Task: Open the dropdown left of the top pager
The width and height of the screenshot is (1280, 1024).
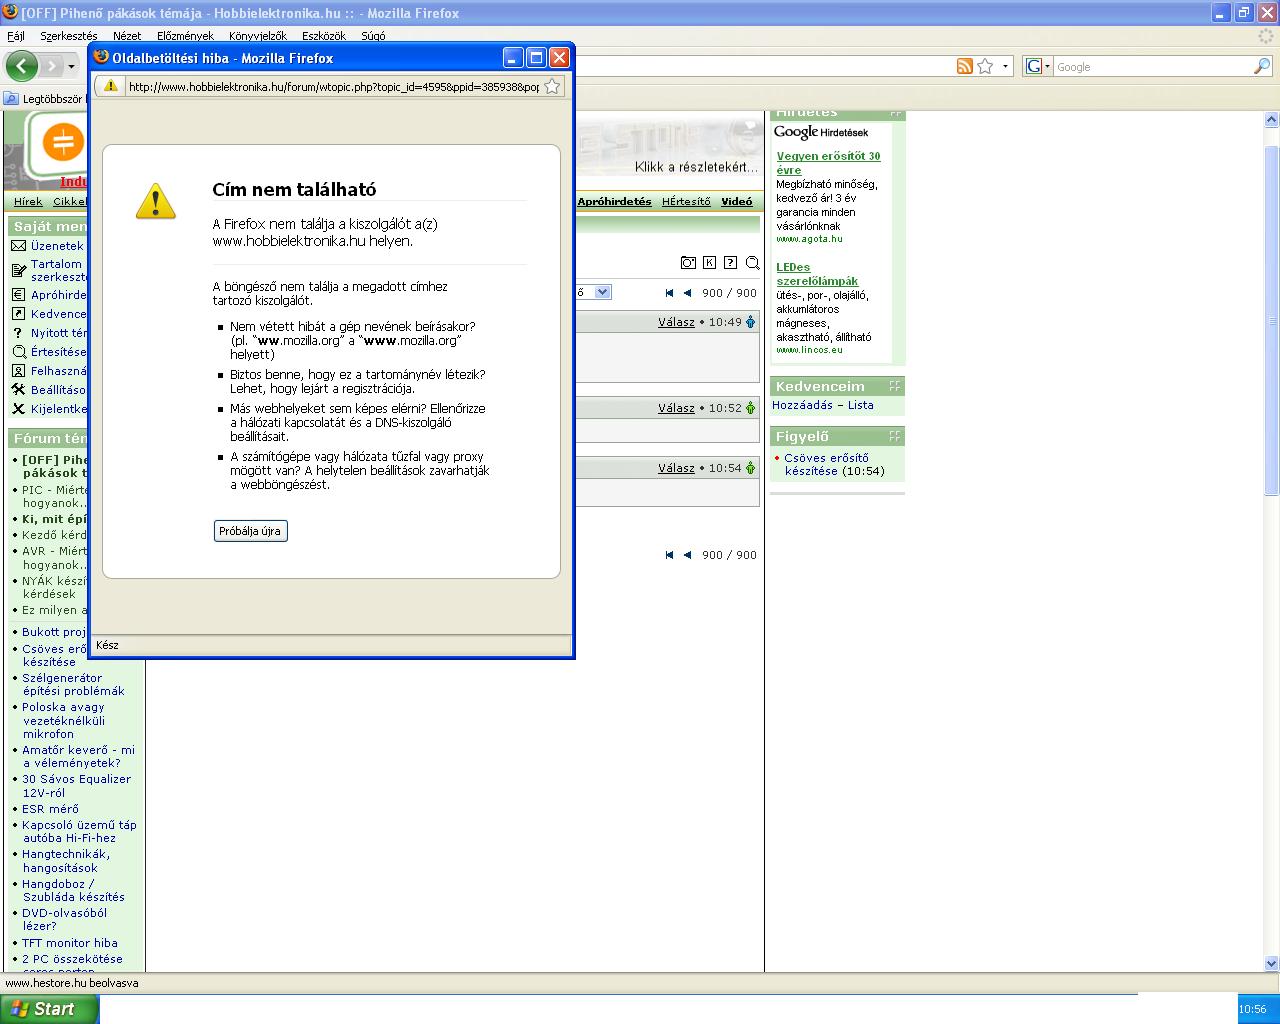Action: pos(602,292)
